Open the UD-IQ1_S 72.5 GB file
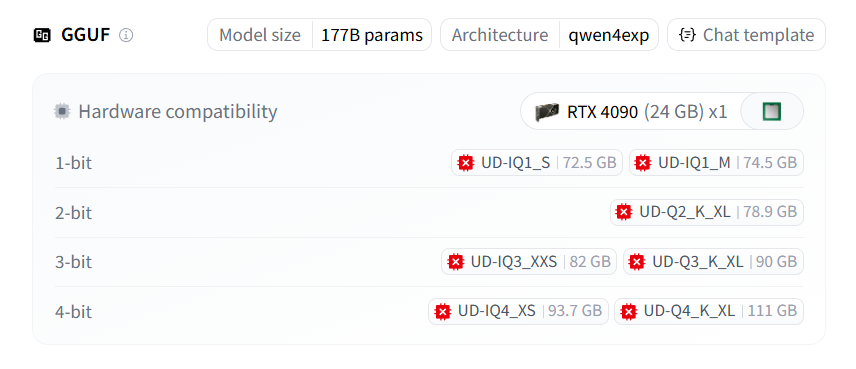Viewport: 856px width, 369px height. (x=537, y=163)
